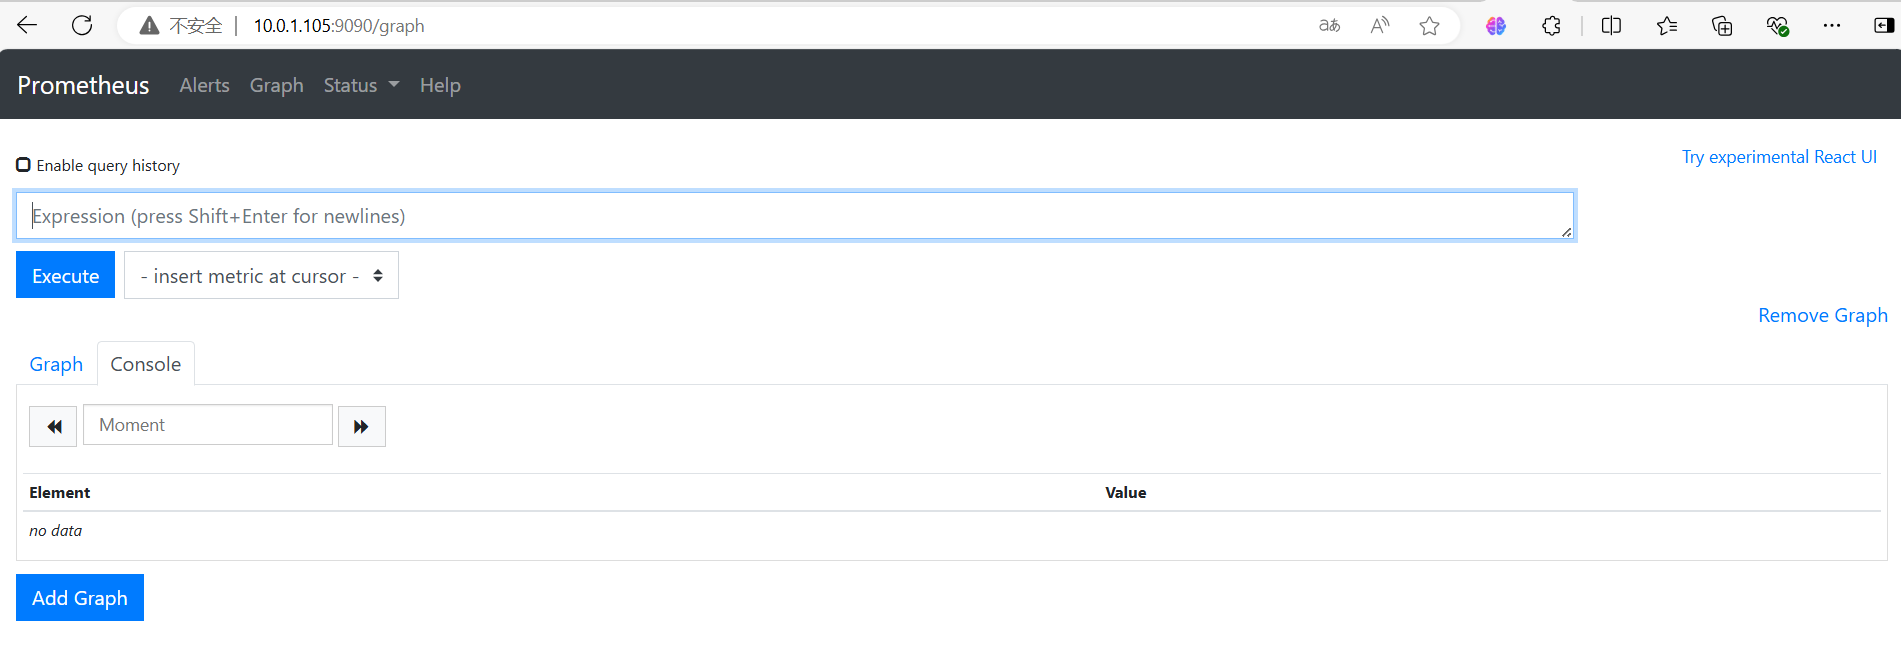Toggle the split screen icon
This screenshot has width=1901, height=657.
pos(1611,26)
